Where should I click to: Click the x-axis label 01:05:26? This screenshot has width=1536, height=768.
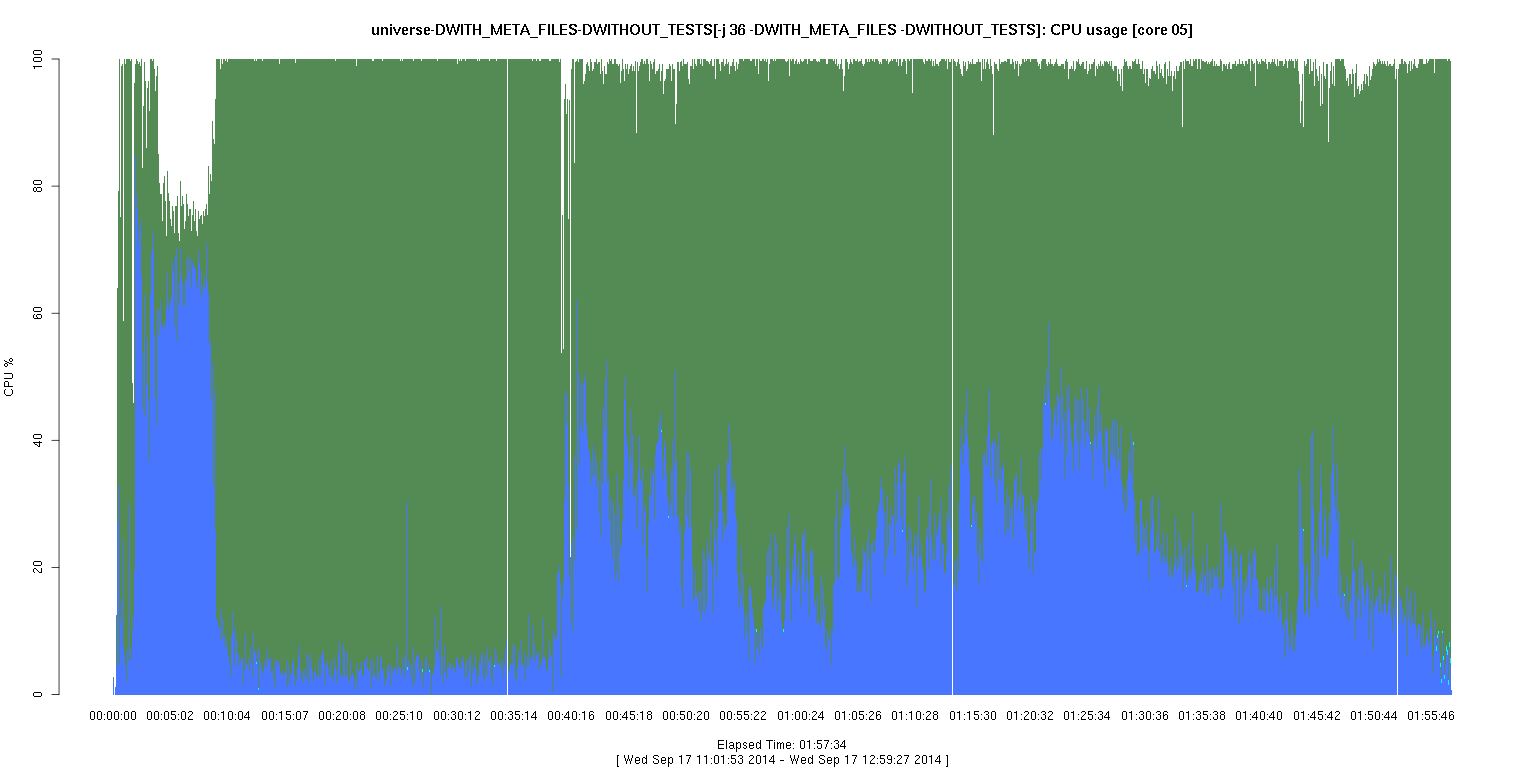858,716
